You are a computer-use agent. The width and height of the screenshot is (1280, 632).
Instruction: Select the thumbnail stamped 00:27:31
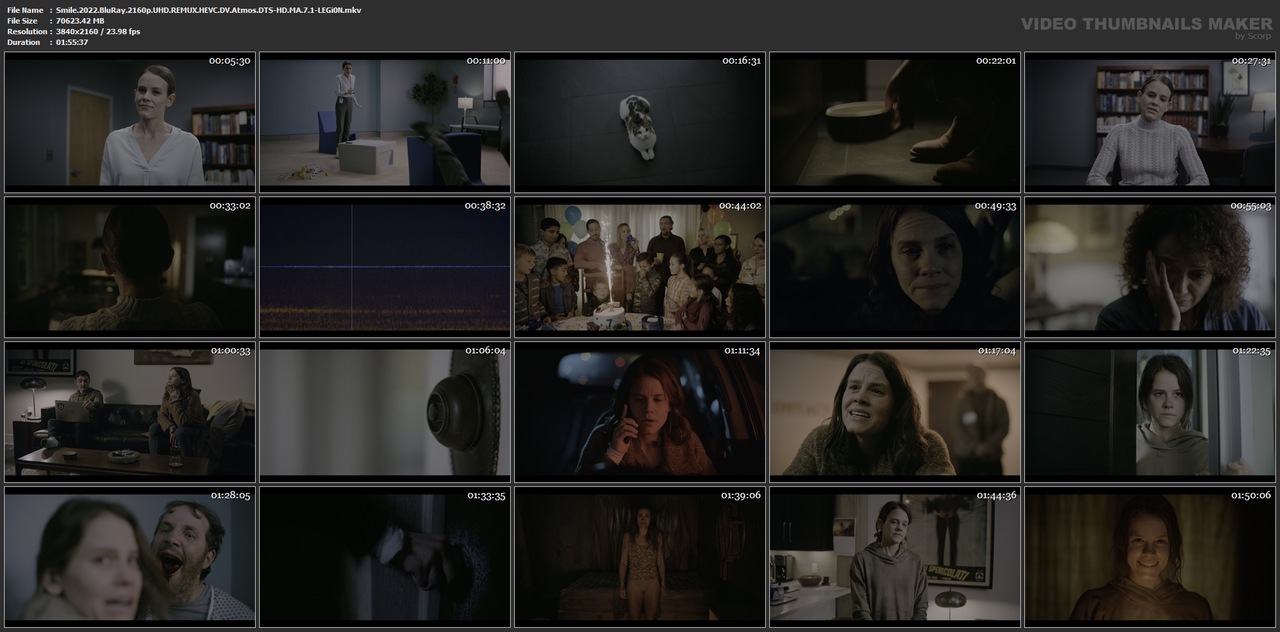click(x=1150, y=122)
